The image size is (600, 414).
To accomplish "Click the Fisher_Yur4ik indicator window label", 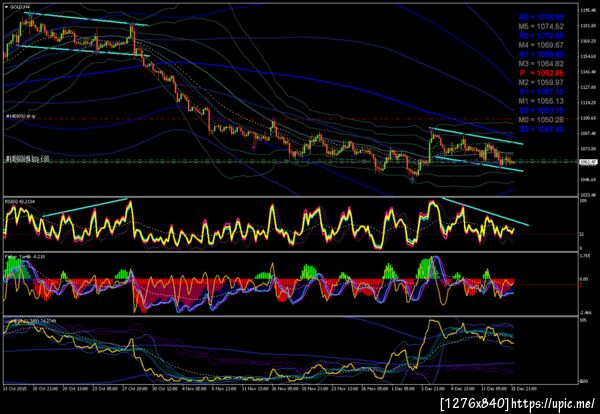I will coord(25,256).
